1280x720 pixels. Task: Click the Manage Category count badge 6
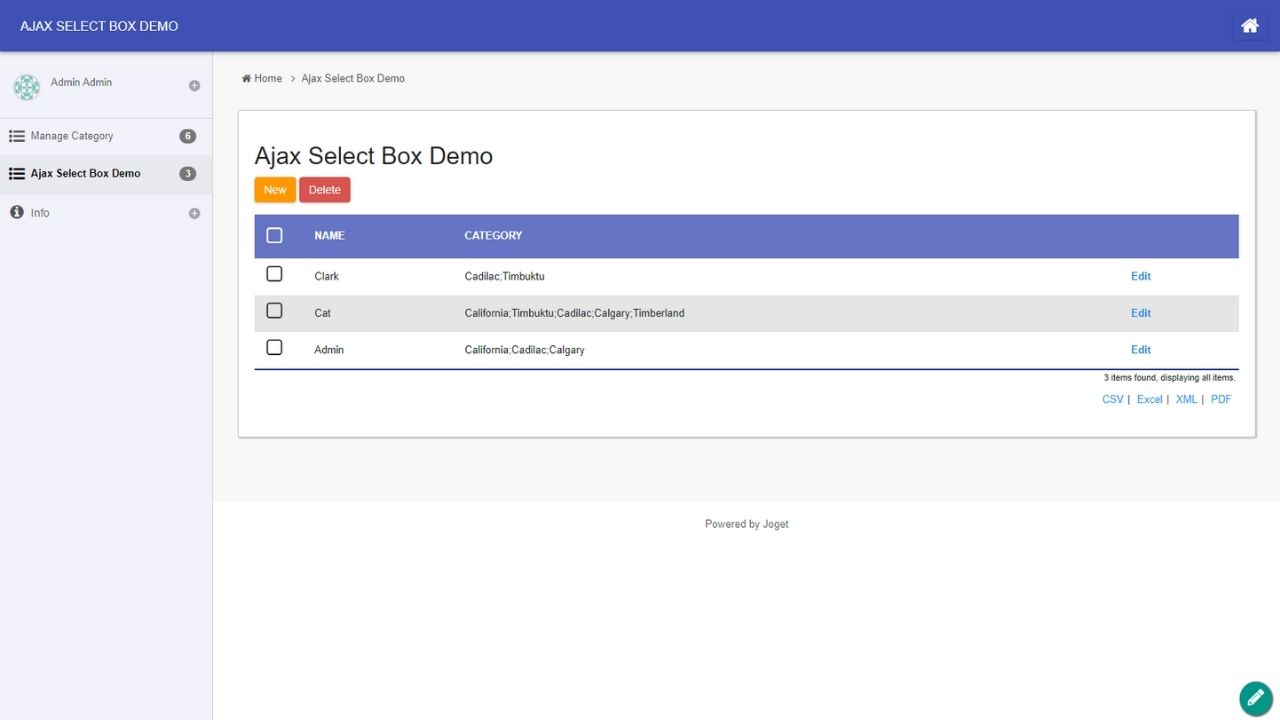click(x=187, y=136)
